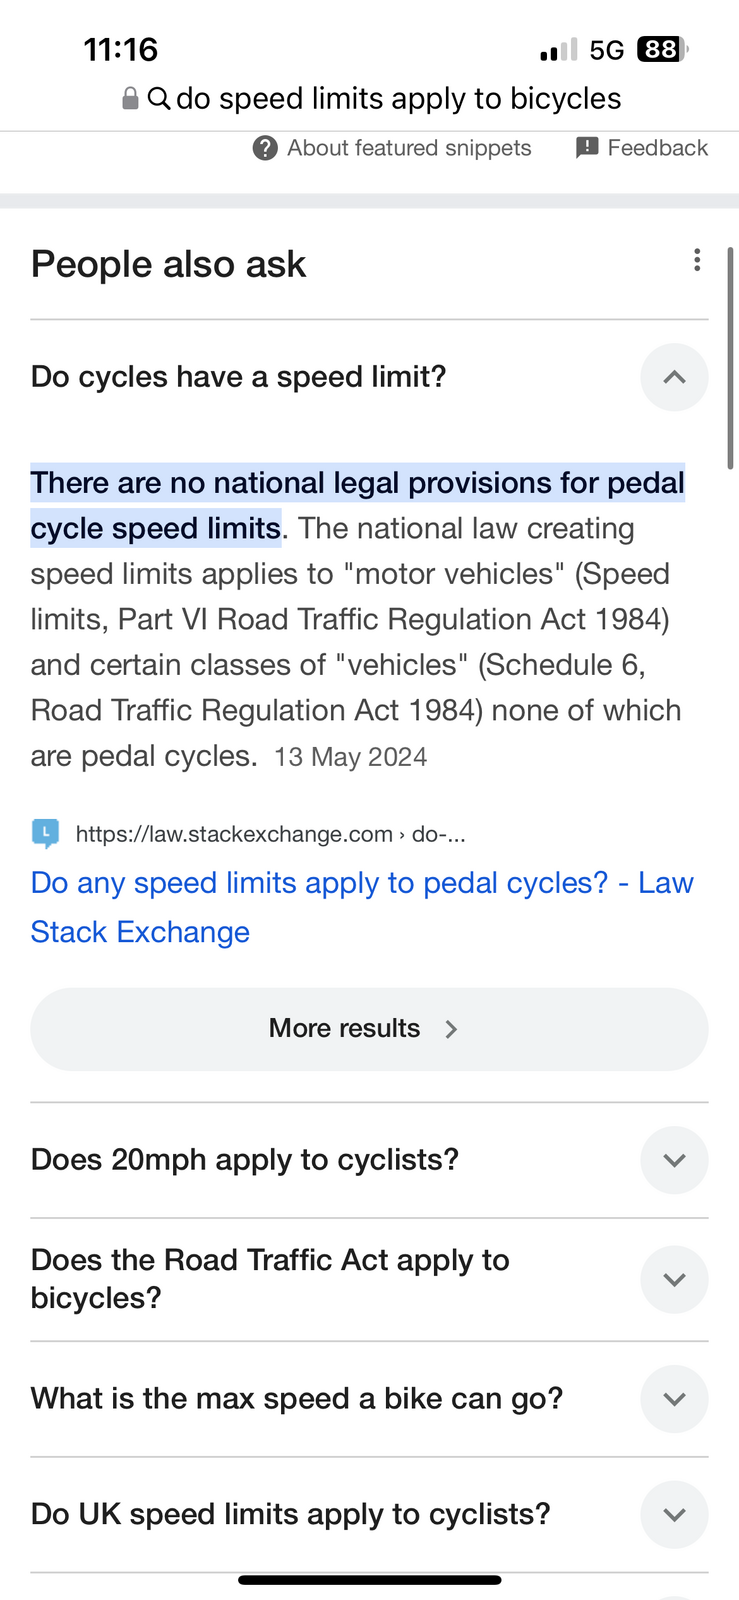The image size is (739, 1600).
Task: Tap the More results button
Action: 369,1029
